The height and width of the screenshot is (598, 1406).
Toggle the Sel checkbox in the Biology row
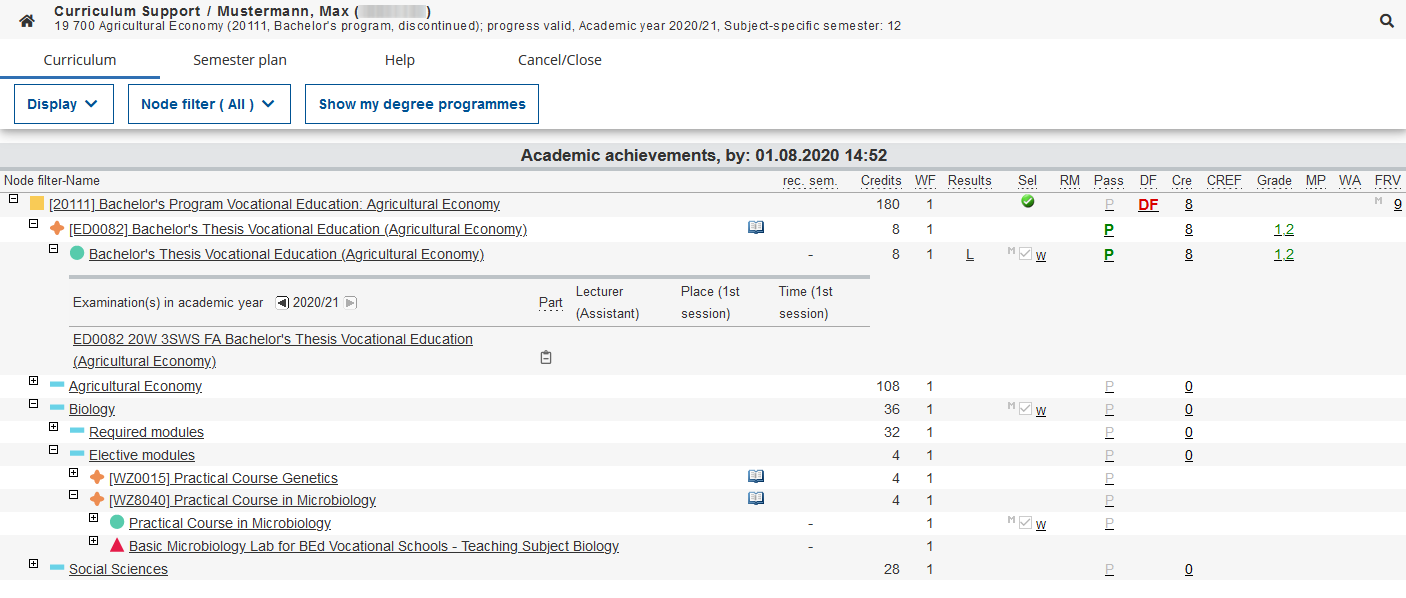click(1025, 409)
